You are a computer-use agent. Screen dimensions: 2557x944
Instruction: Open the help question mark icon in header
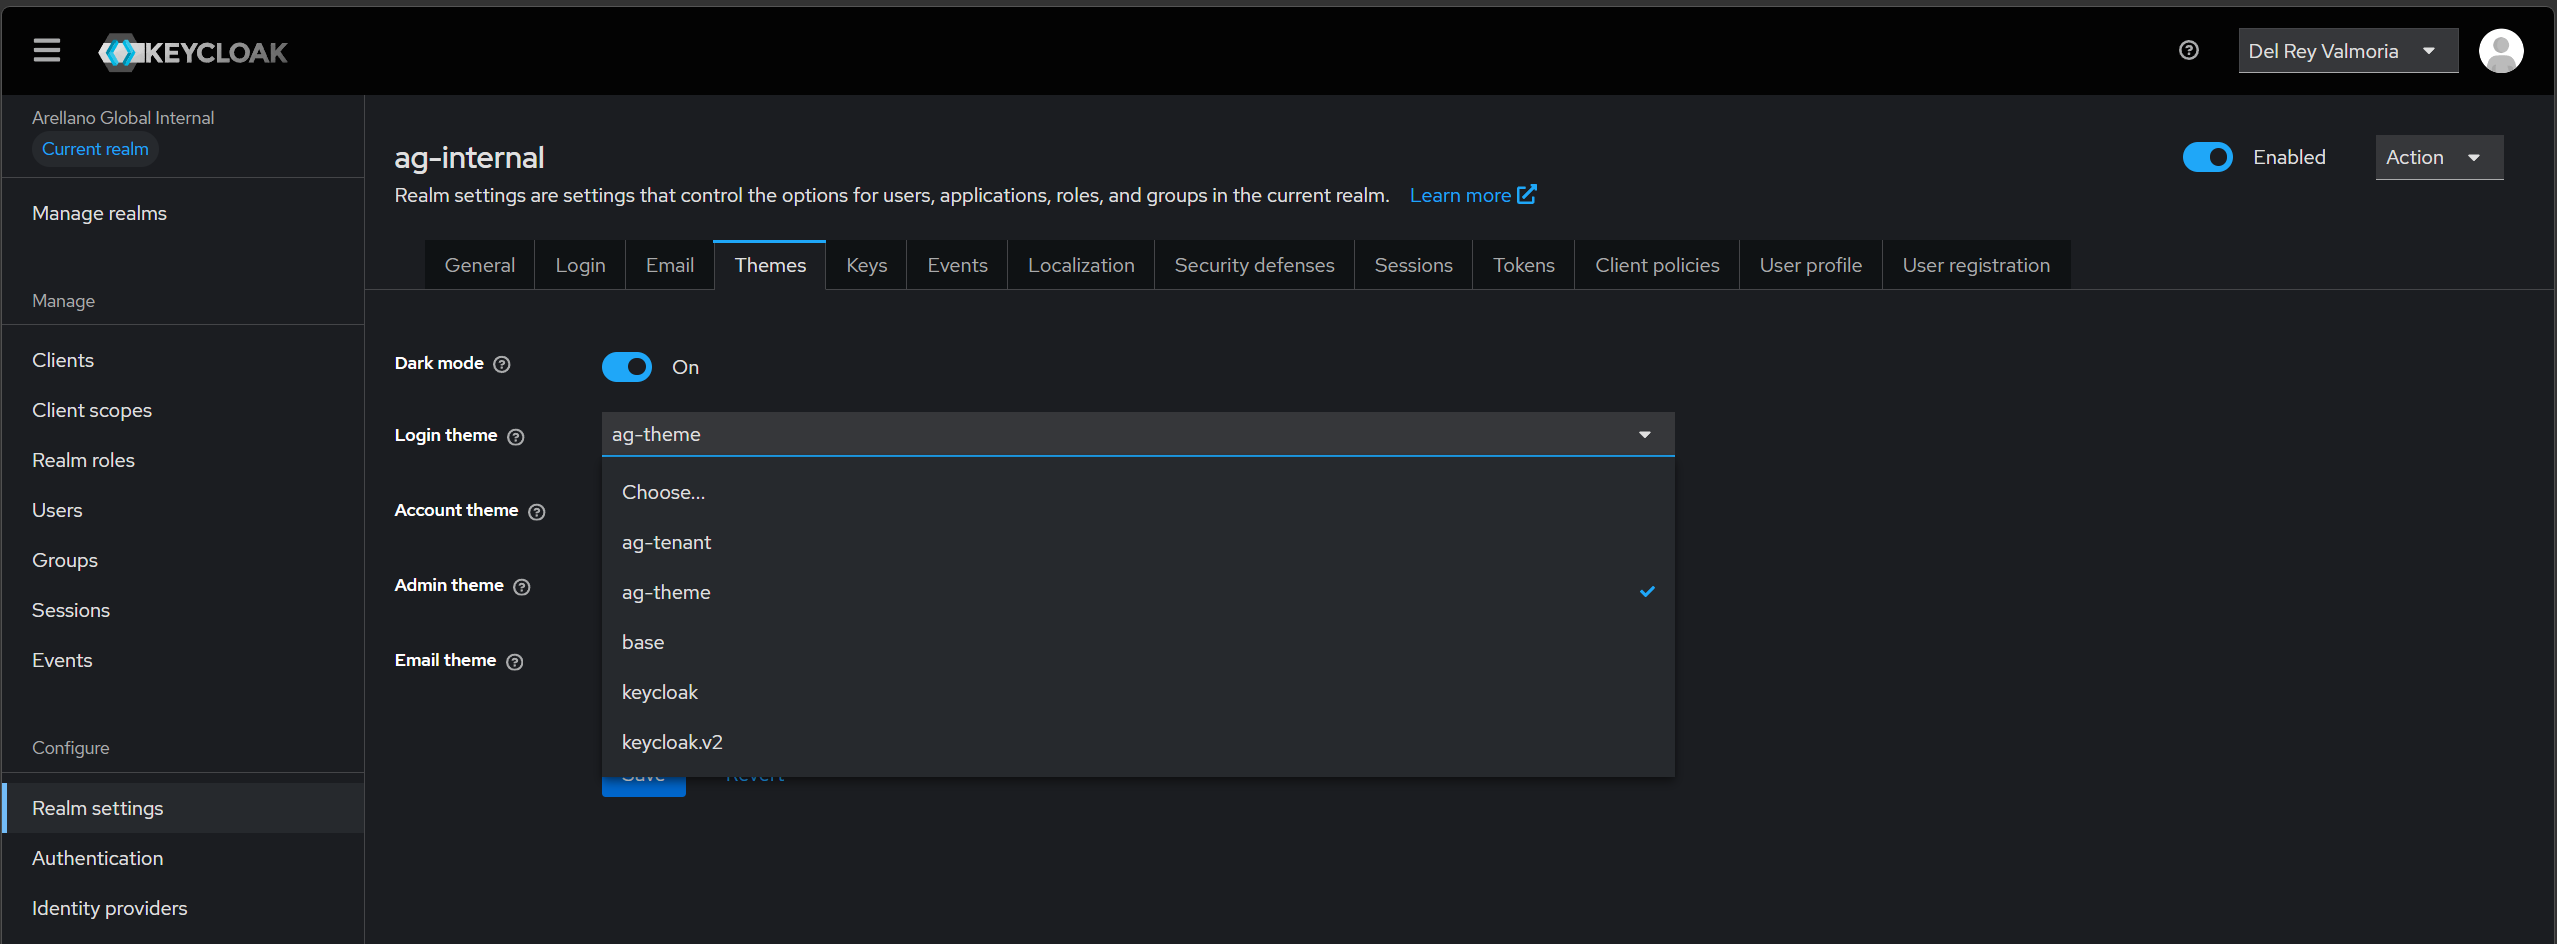pyautogui.click(x=2189, y=50)
